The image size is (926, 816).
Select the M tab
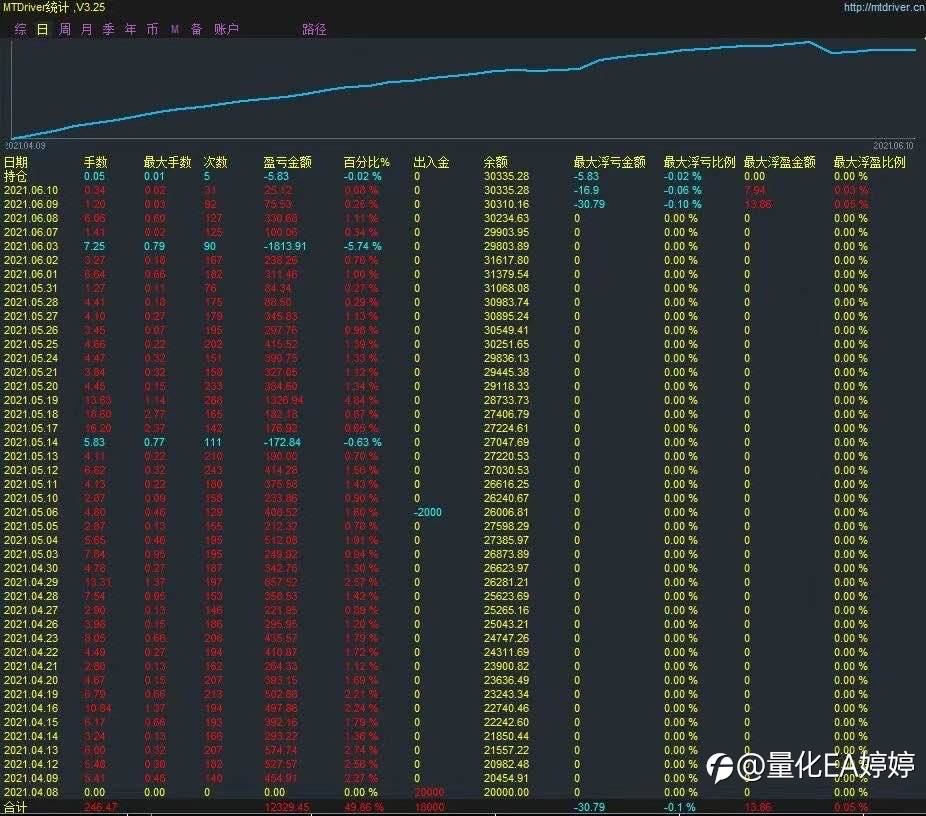point(175,30)
